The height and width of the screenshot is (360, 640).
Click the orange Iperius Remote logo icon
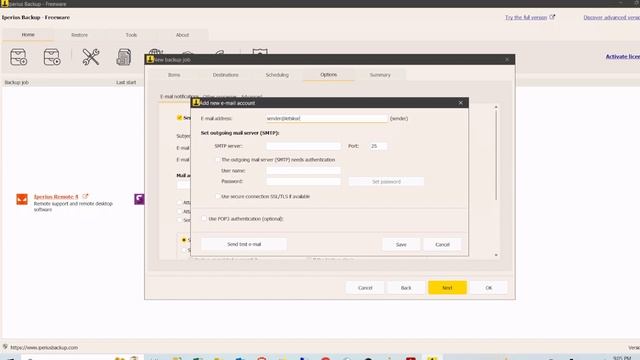pos(22,199)
